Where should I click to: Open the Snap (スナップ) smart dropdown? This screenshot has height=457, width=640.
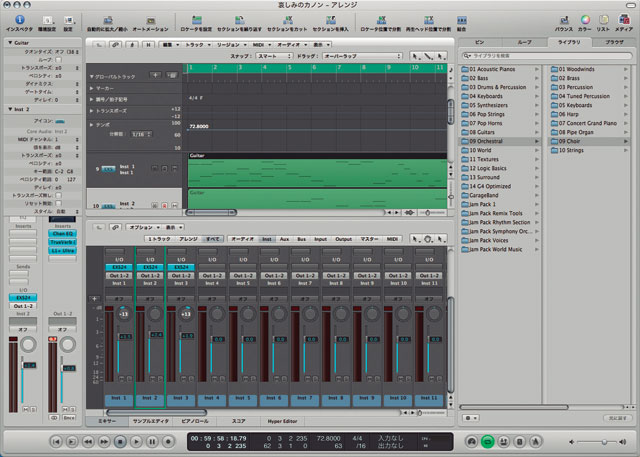click(274, 56)
